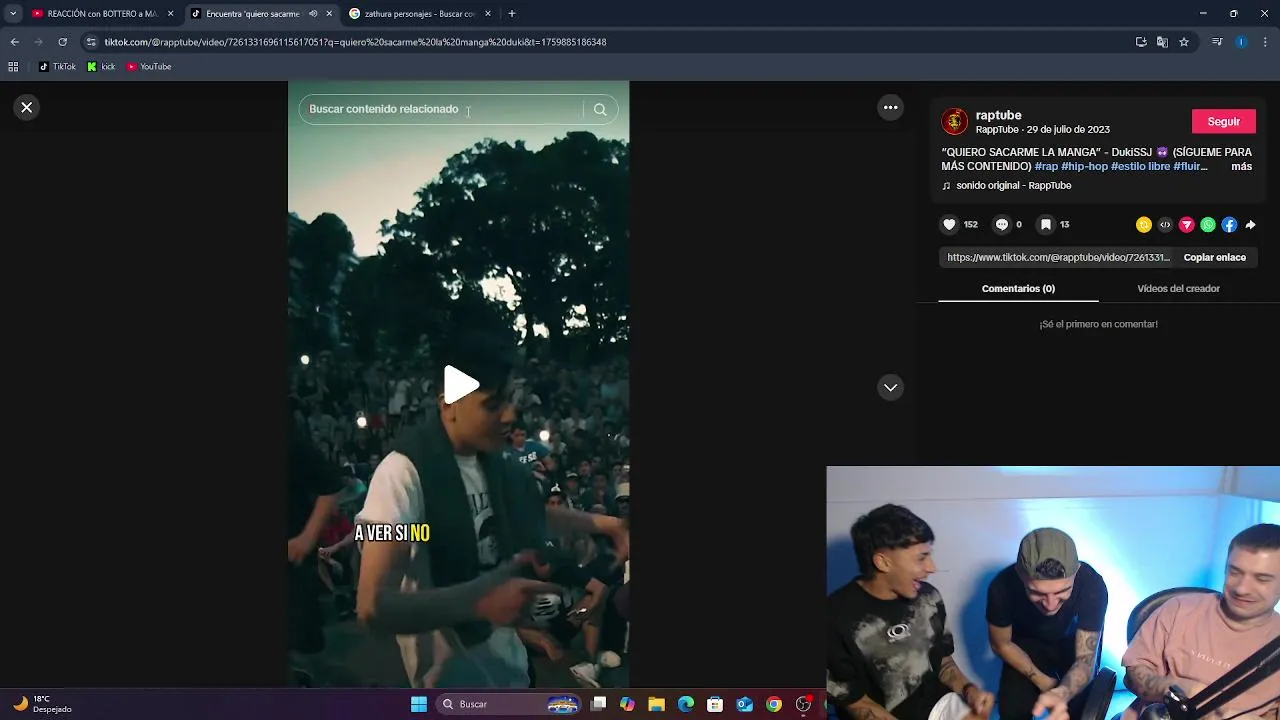Switch to 'Videos del creador' tab
The height and width of the screenshot is (720, 1280).
click(1178, 288)
